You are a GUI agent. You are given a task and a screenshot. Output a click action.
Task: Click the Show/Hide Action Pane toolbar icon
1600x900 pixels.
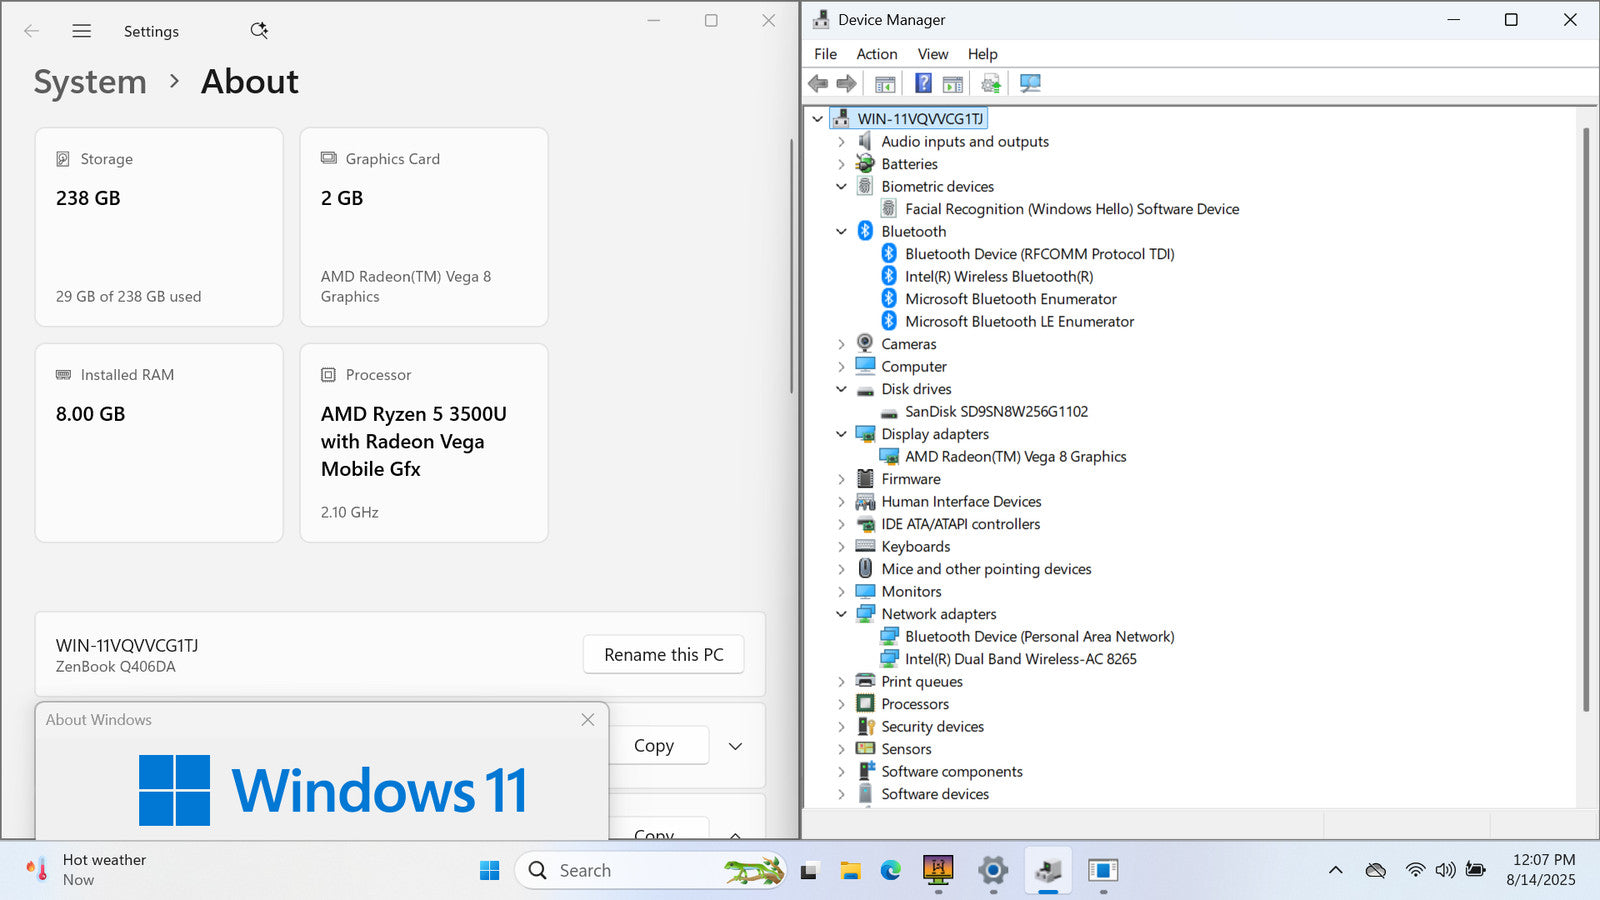coord(953,84)
